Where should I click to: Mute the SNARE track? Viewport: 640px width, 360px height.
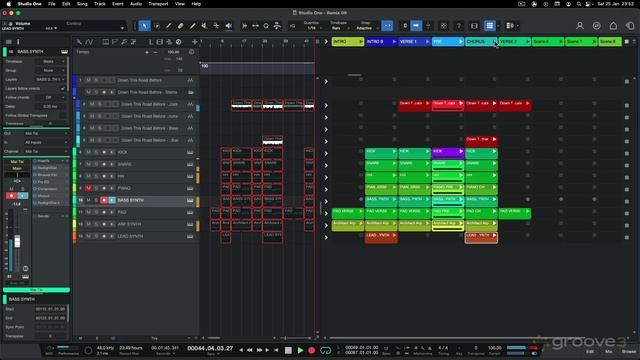click(x=88, y=164)
